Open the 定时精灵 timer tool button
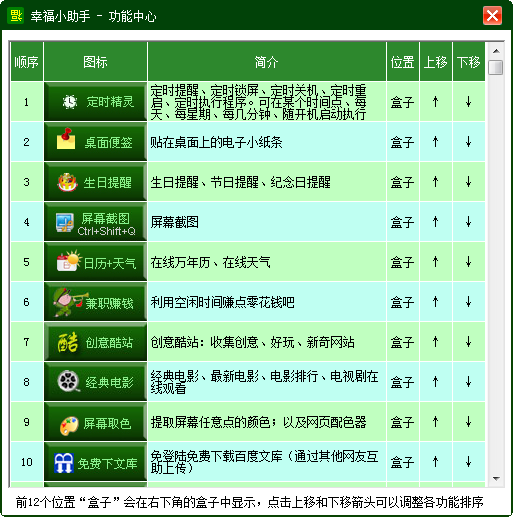Viewport: 513px width, 517px height. pyautogui.click(x=95, y=102)
